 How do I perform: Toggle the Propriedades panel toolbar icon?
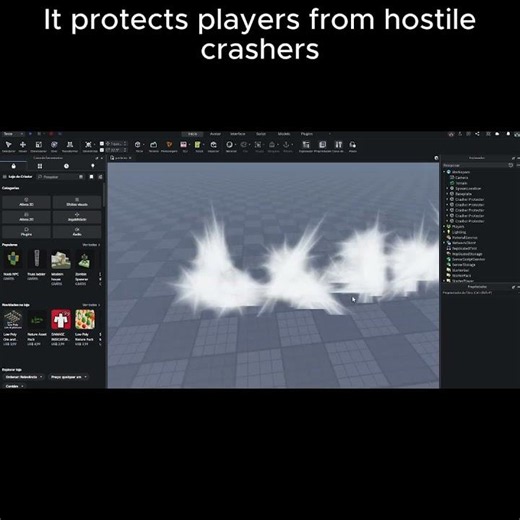click(x=322, y=145)
